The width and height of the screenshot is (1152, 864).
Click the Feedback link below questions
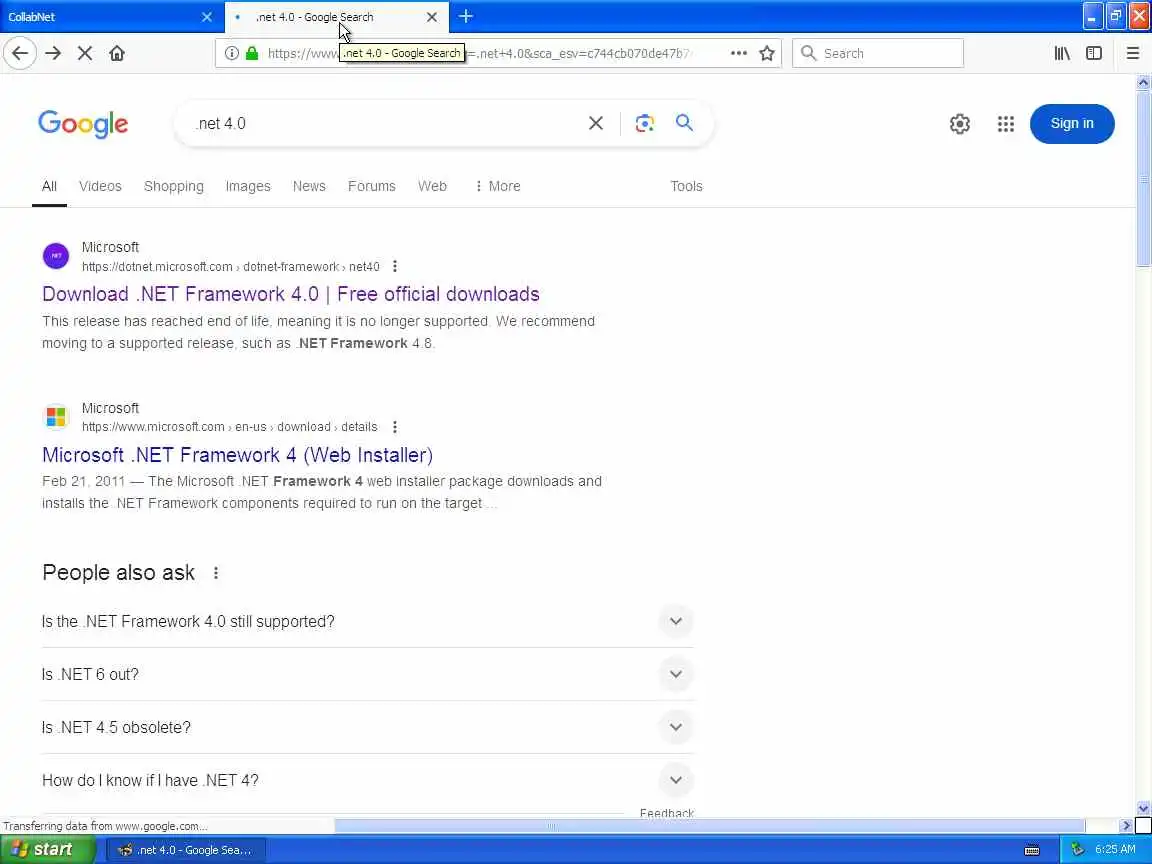click(666, 813)
